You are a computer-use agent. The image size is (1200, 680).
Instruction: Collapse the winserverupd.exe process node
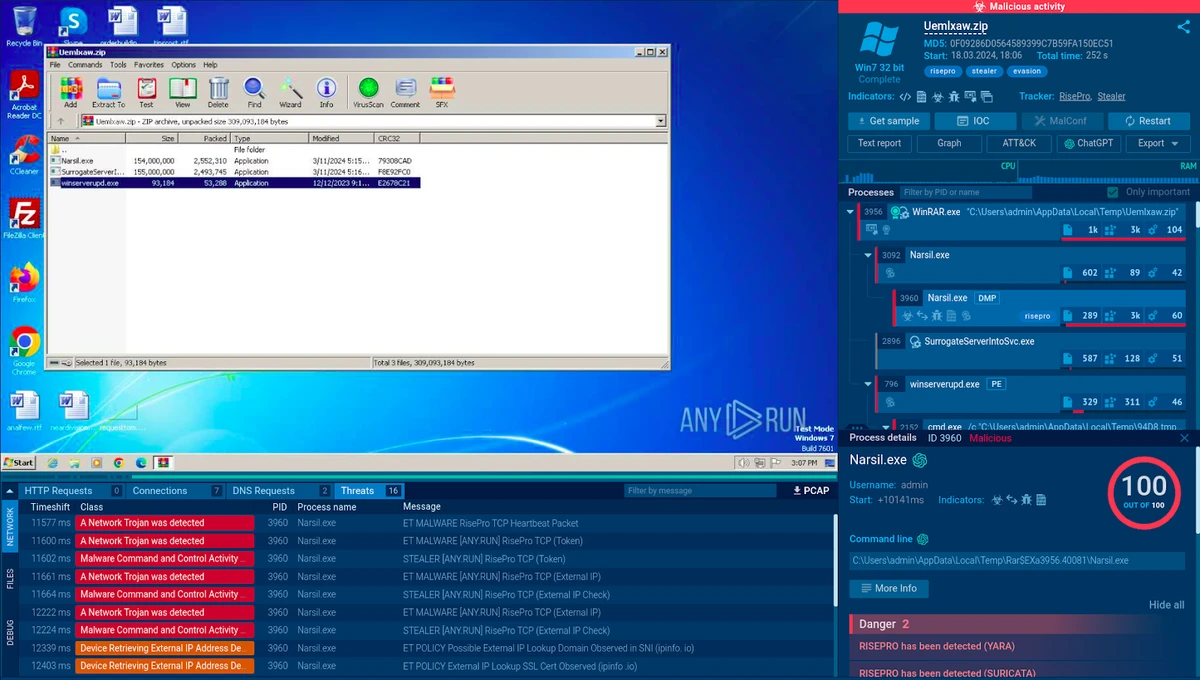click(868, 384)
